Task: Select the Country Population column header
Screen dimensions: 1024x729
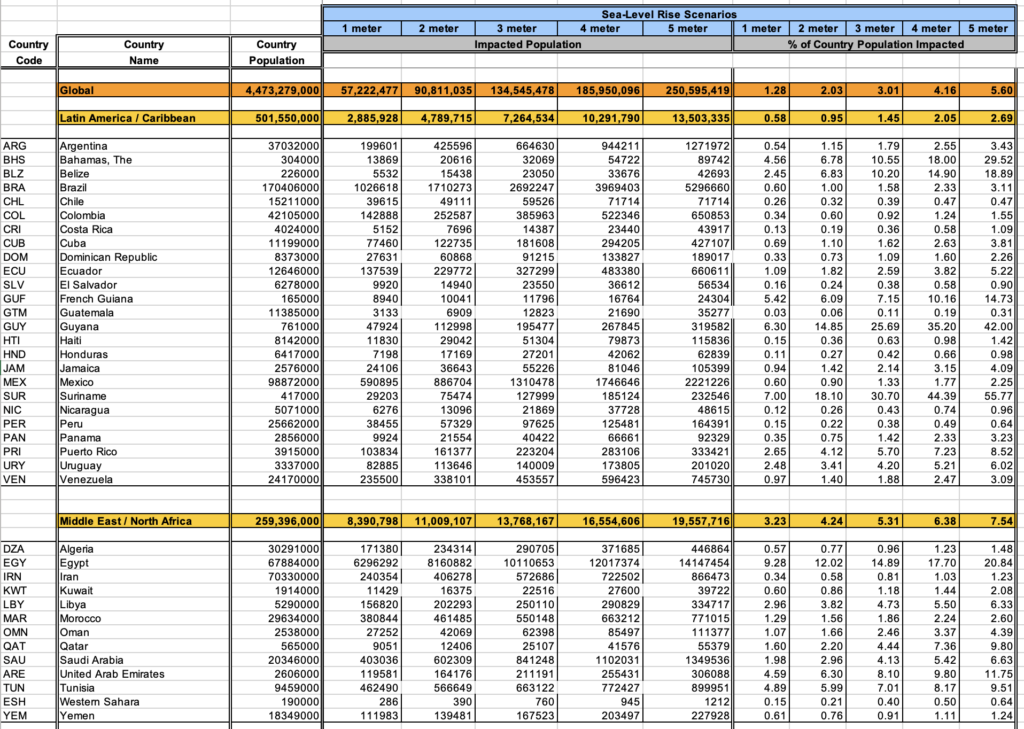Action: click(x=276, y=52)
